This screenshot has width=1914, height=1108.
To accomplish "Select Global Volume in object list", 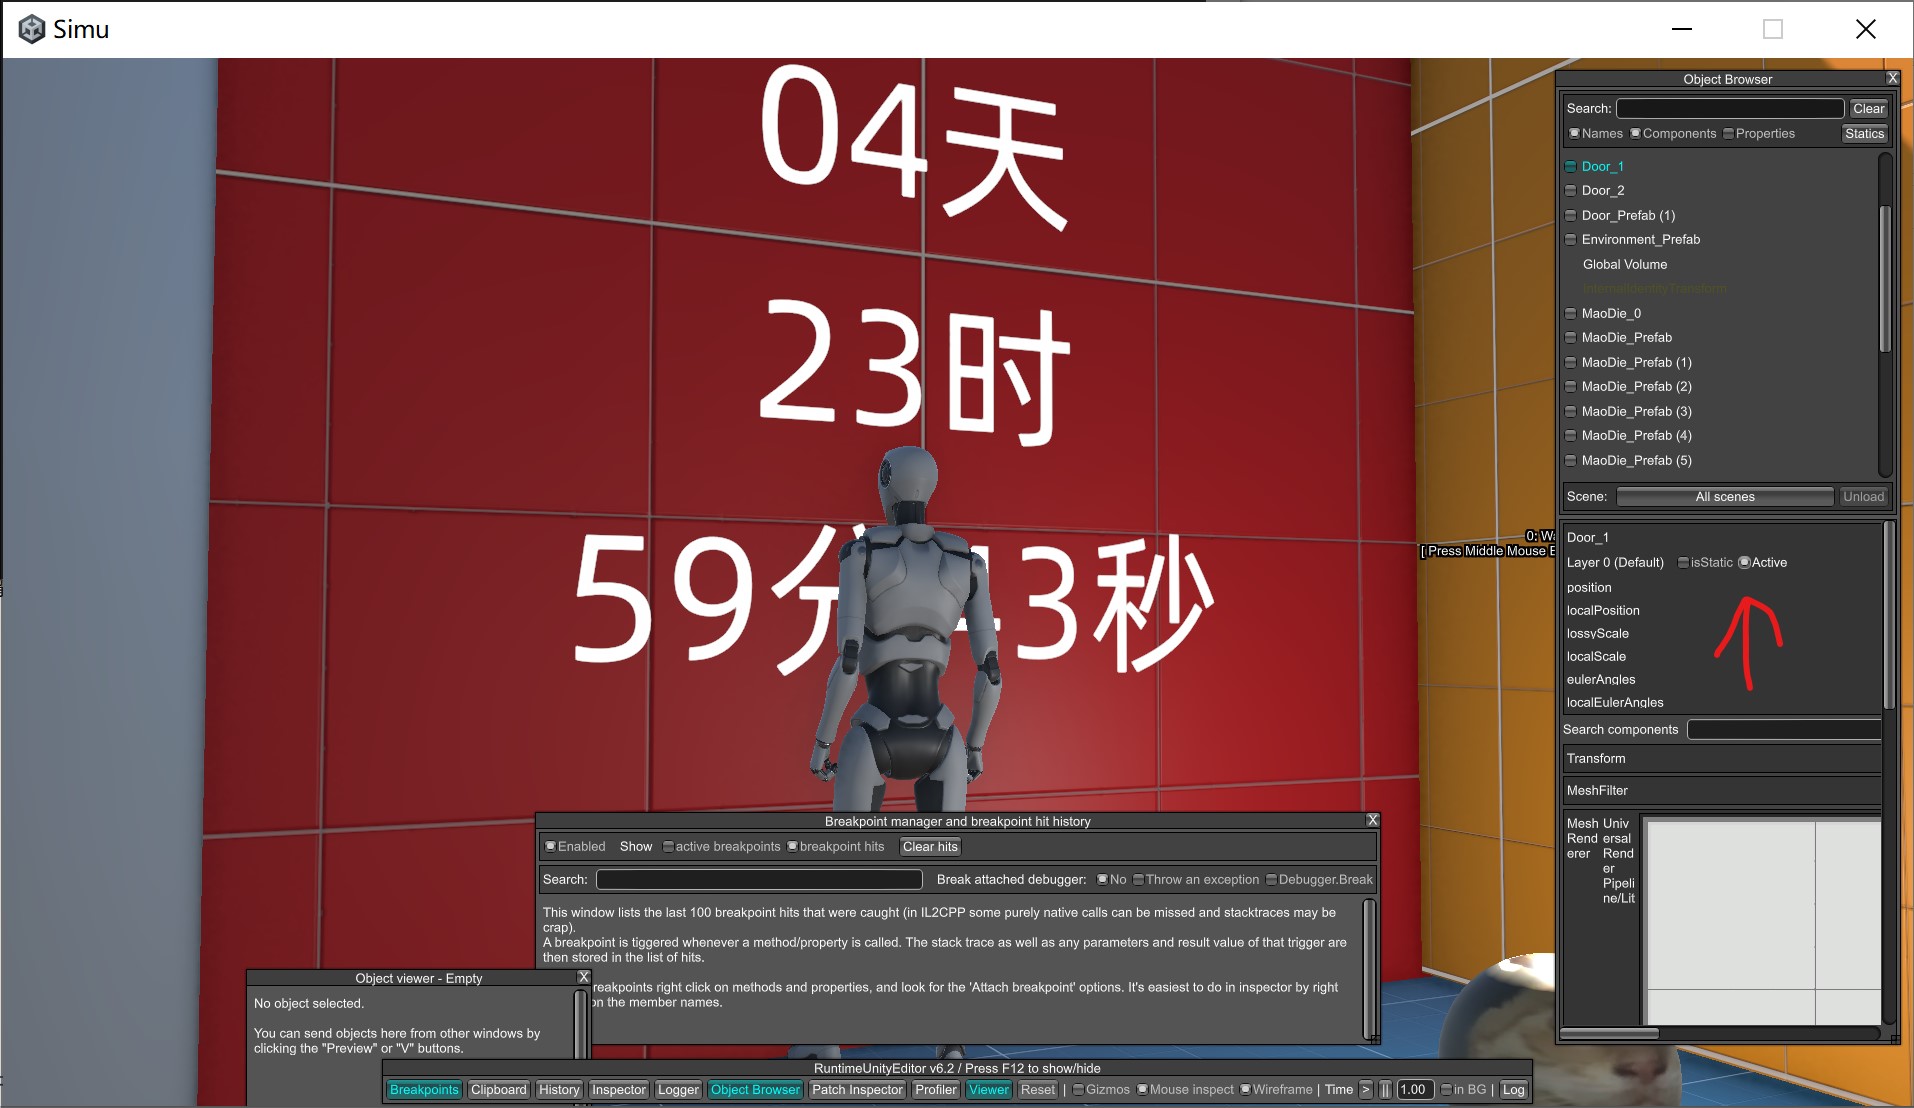I will click(1625, 264).
